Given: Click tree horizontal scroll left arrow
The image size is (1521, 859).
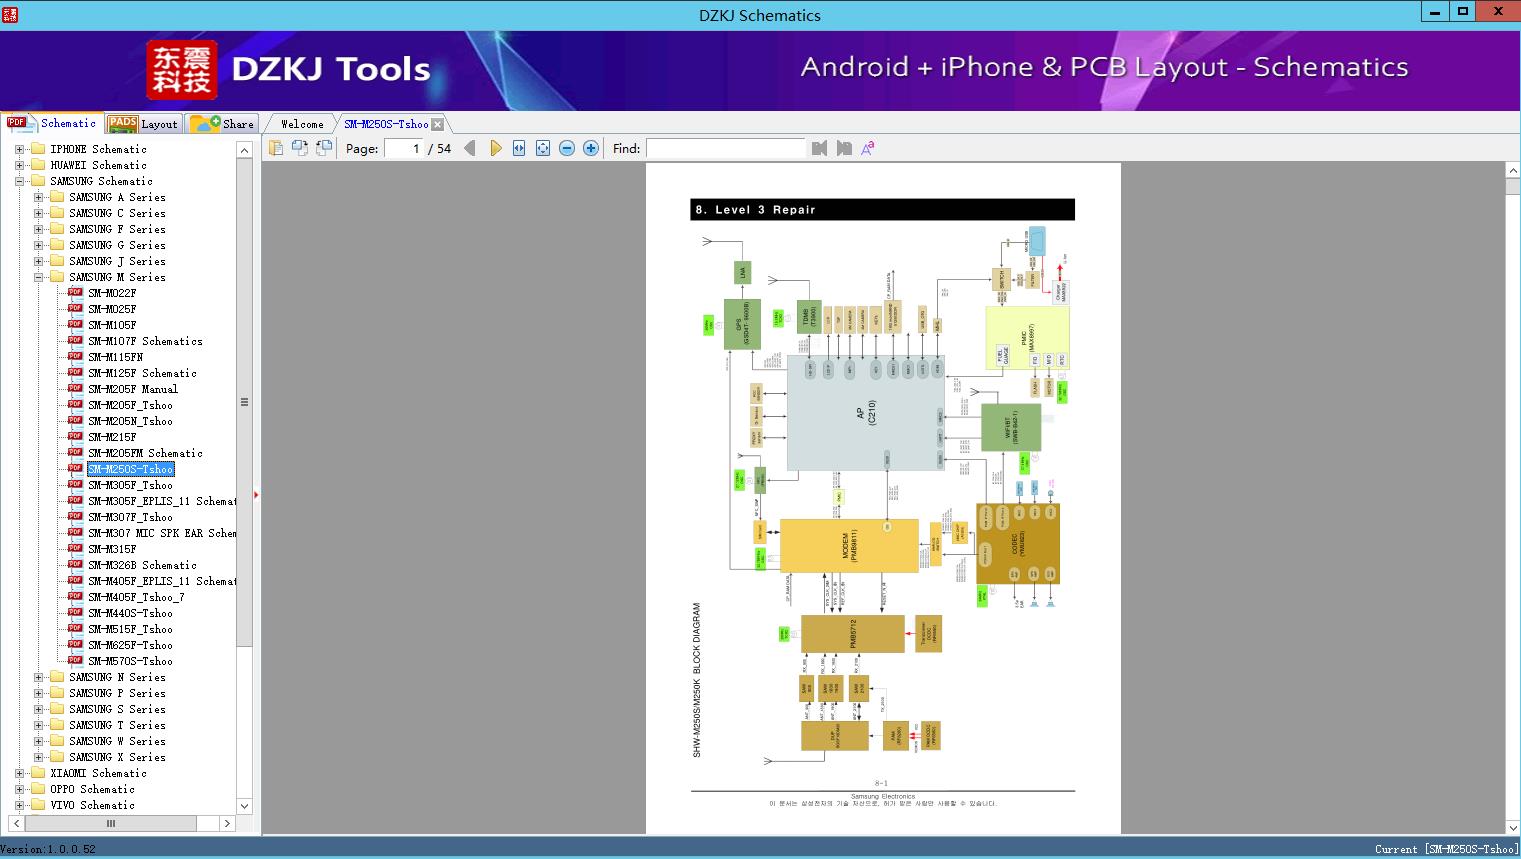Looking at the screenshot, I should (17, 823).
